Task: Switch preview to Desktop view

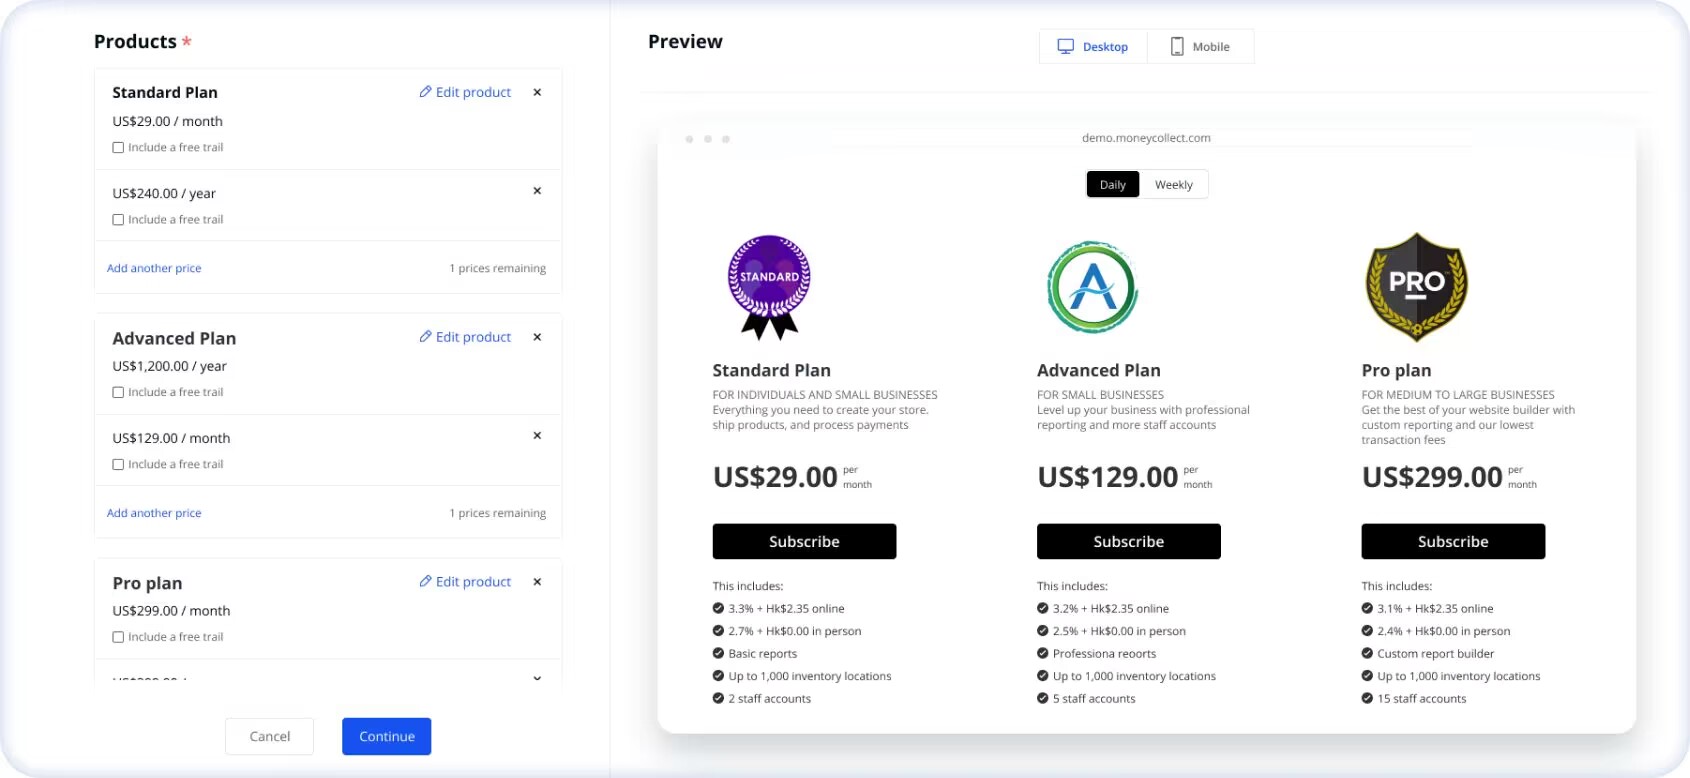Action: 1093,47
